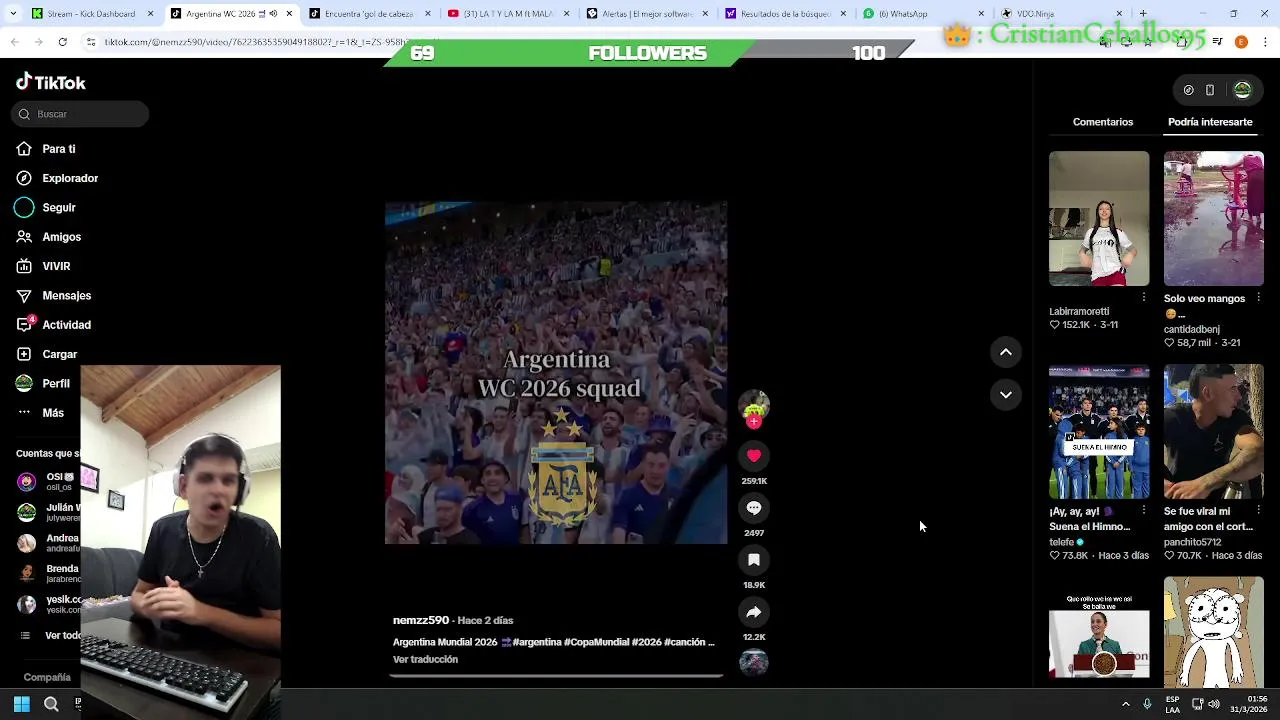Viewport: 1280px width, 720px height.
Task: Expand truncated video description
Action: 709,642
